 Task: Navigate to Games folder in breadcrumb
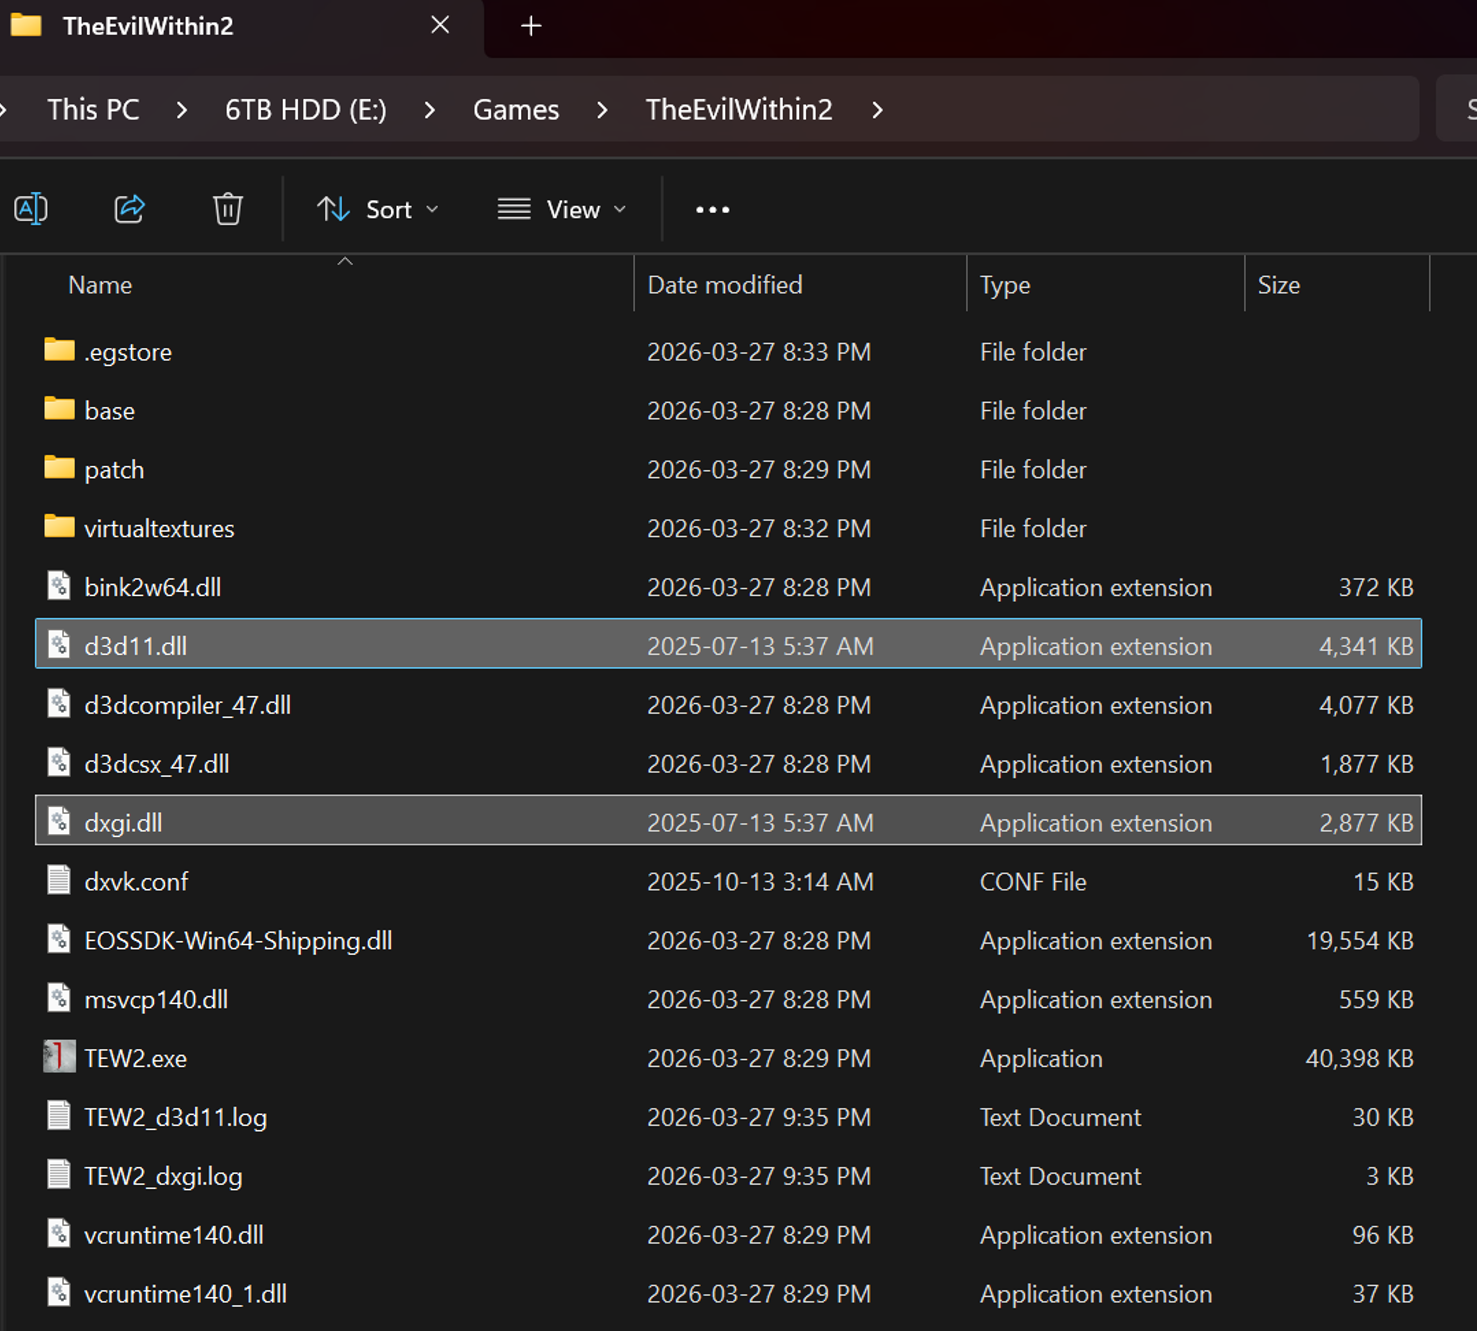[516, 110]
